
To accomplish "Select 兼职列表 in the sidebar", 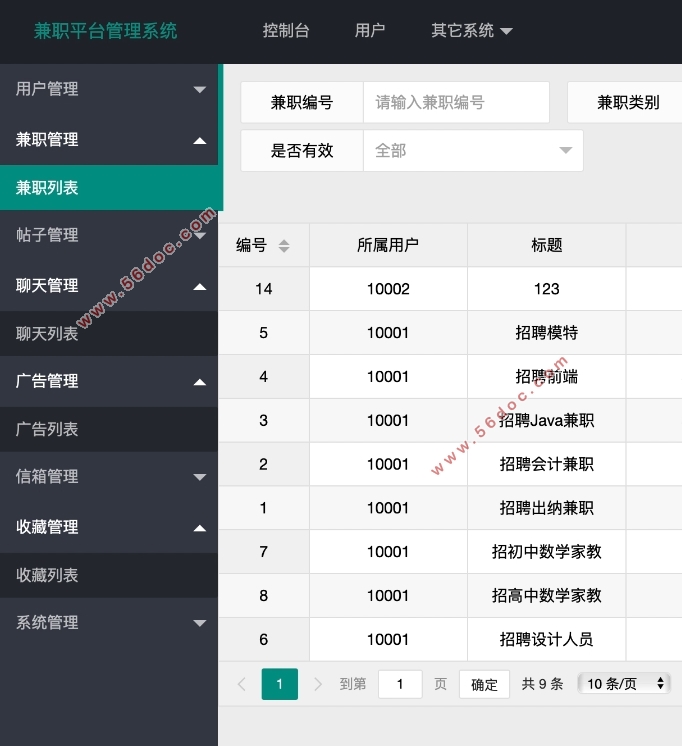I will point(110,188).
